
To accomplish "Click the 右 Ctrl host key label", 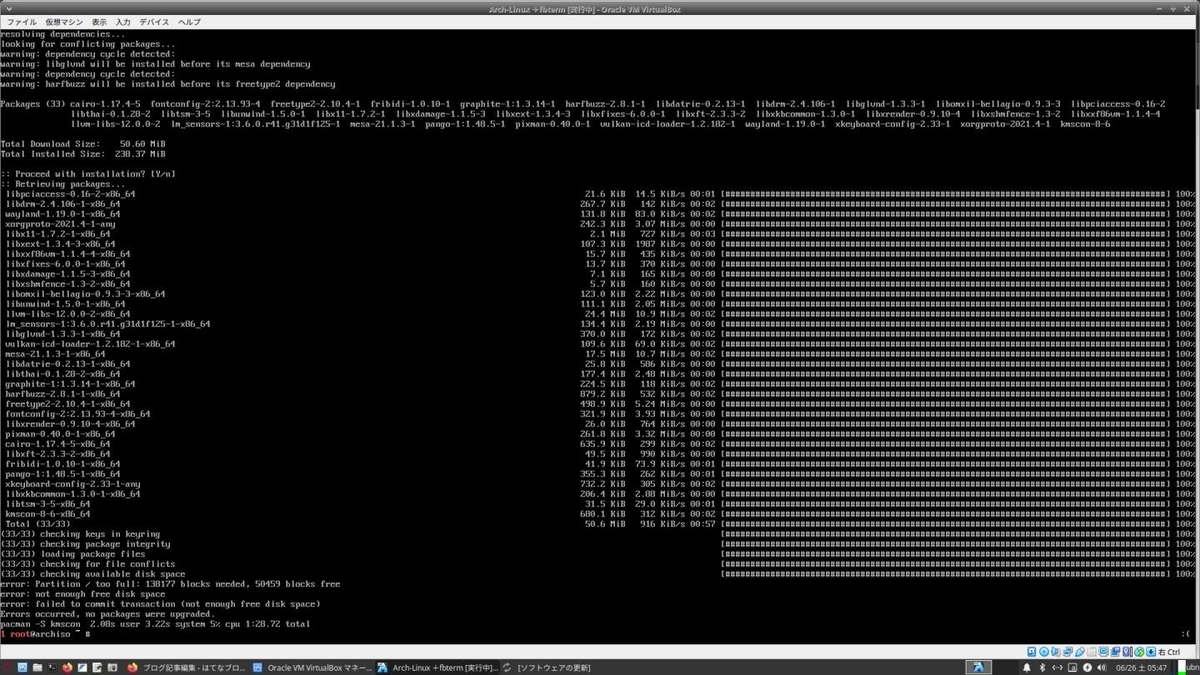I will 1169,652.
